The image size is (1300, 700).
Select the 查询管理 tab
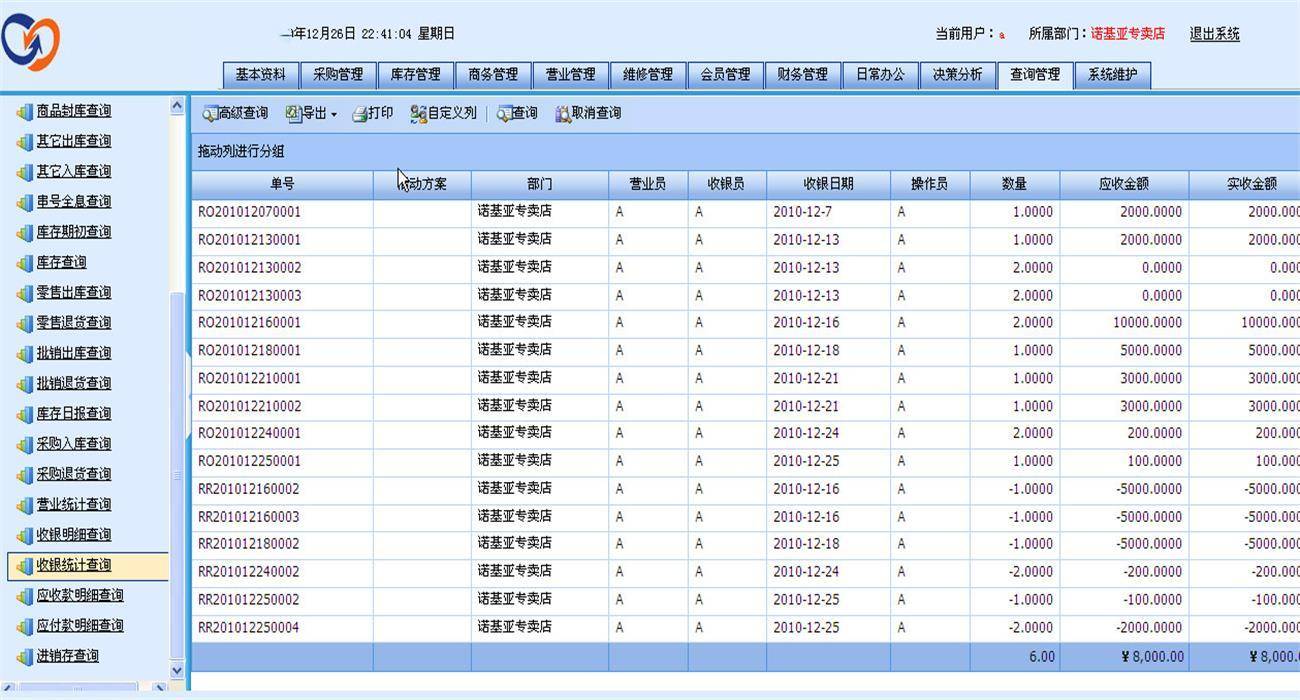click(1035, 75)
